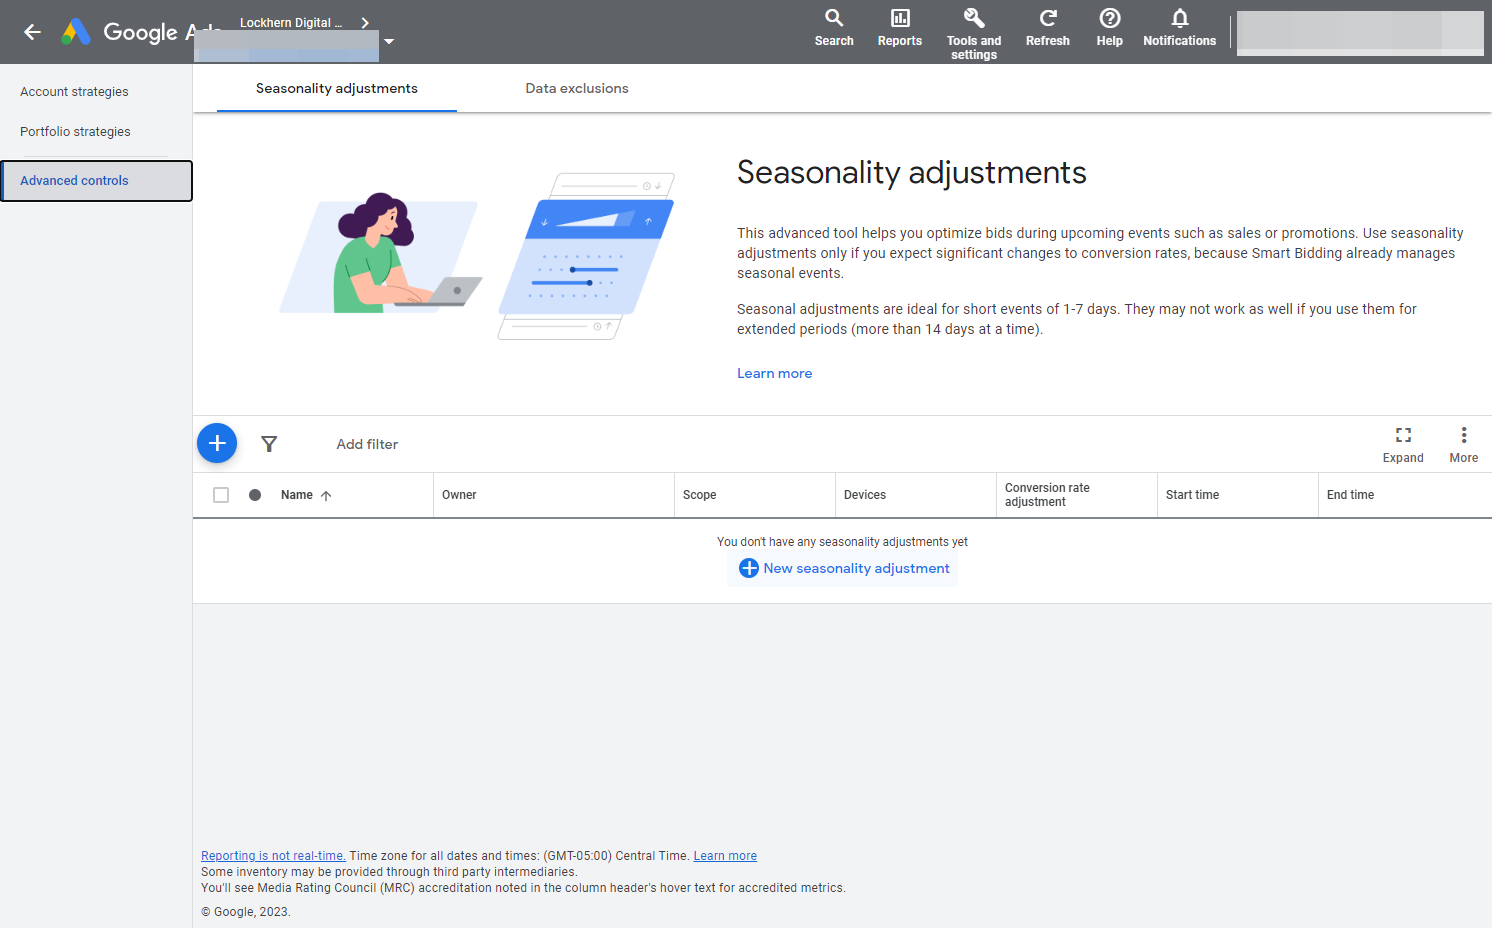Screen dimensions: 1492x928
Task: Switch to Data exclusions tab
Action: [x=577, y=88]
